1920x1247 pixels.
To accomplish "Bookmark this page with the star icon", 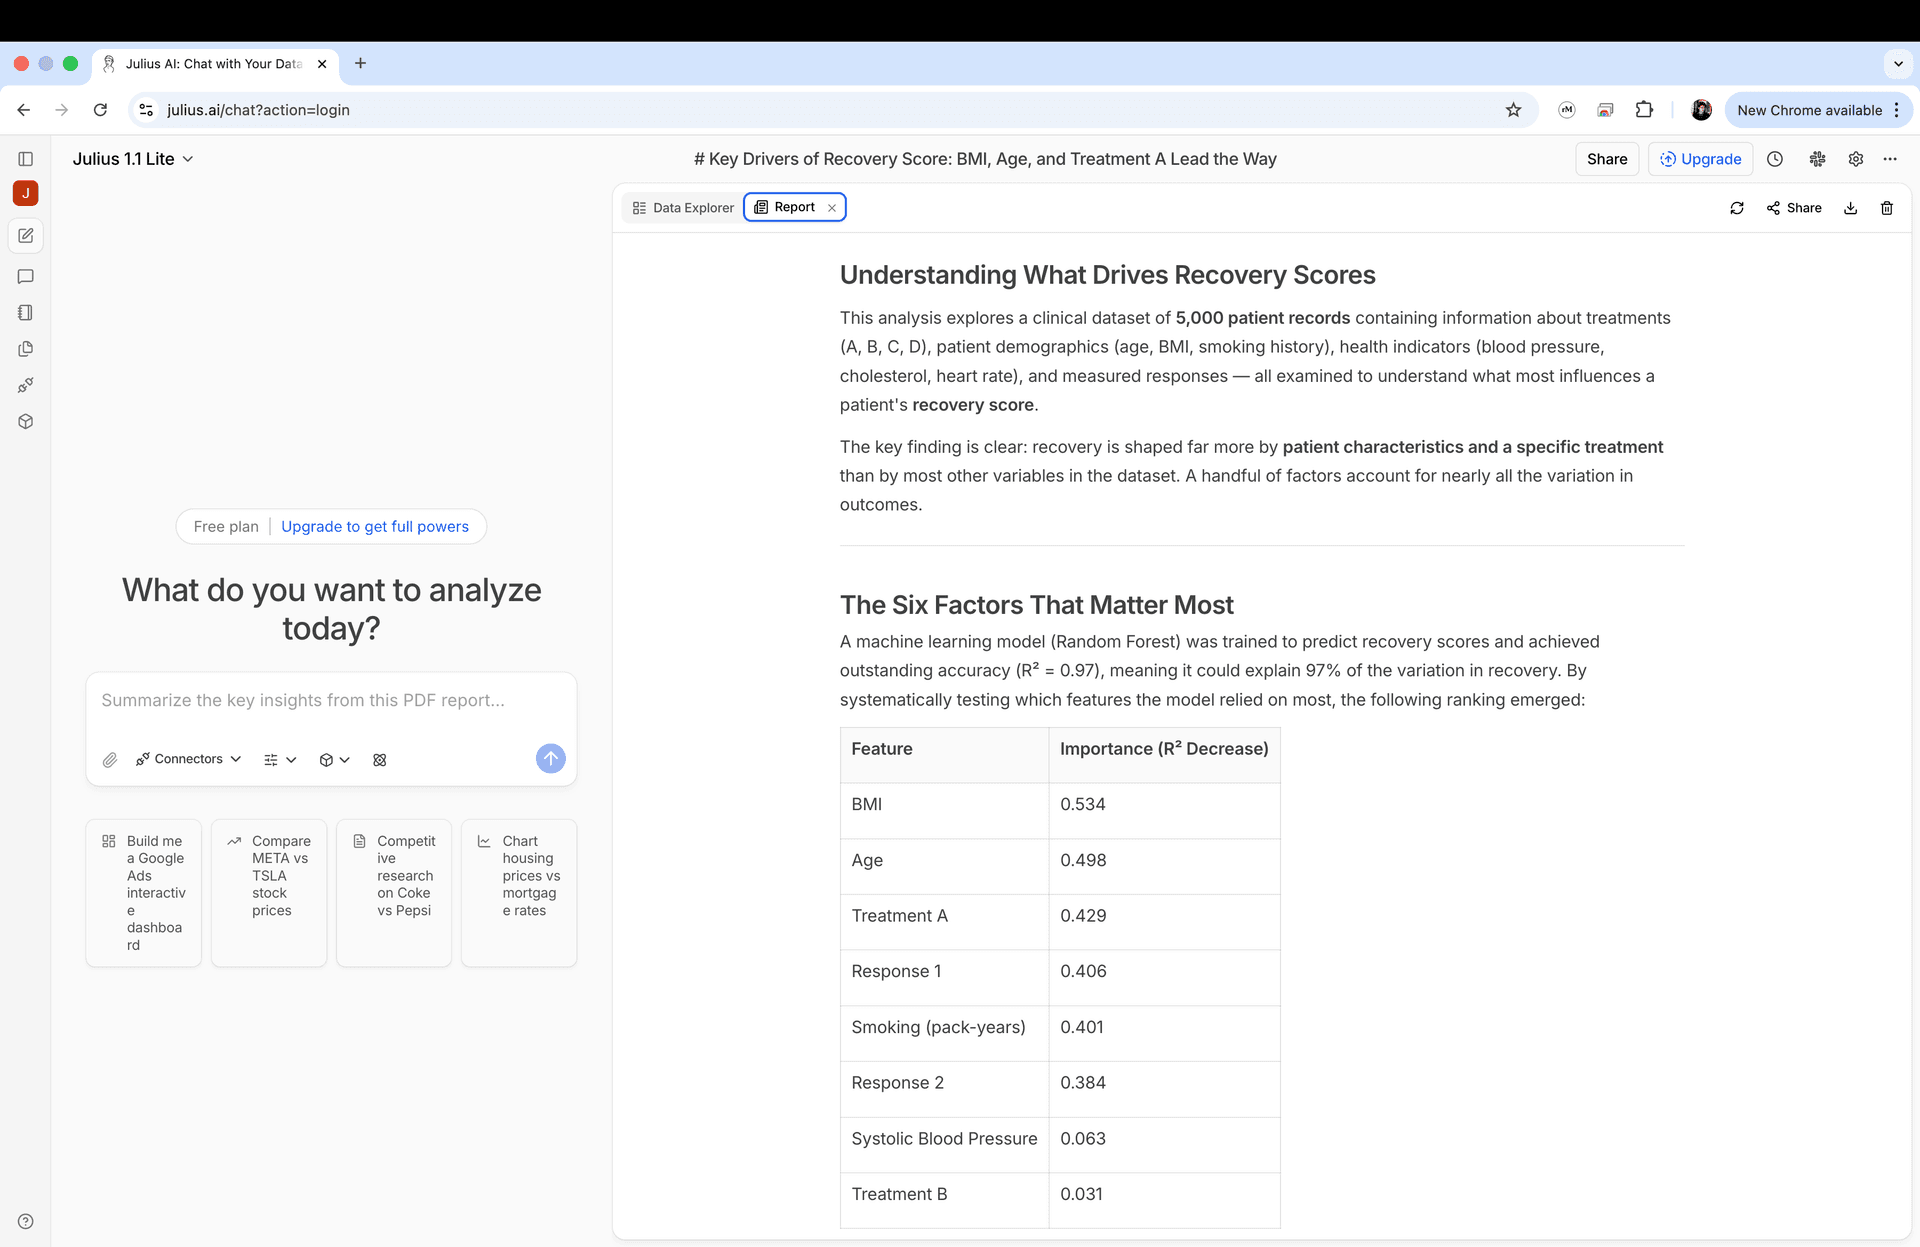I will [x=1513, y=110].
